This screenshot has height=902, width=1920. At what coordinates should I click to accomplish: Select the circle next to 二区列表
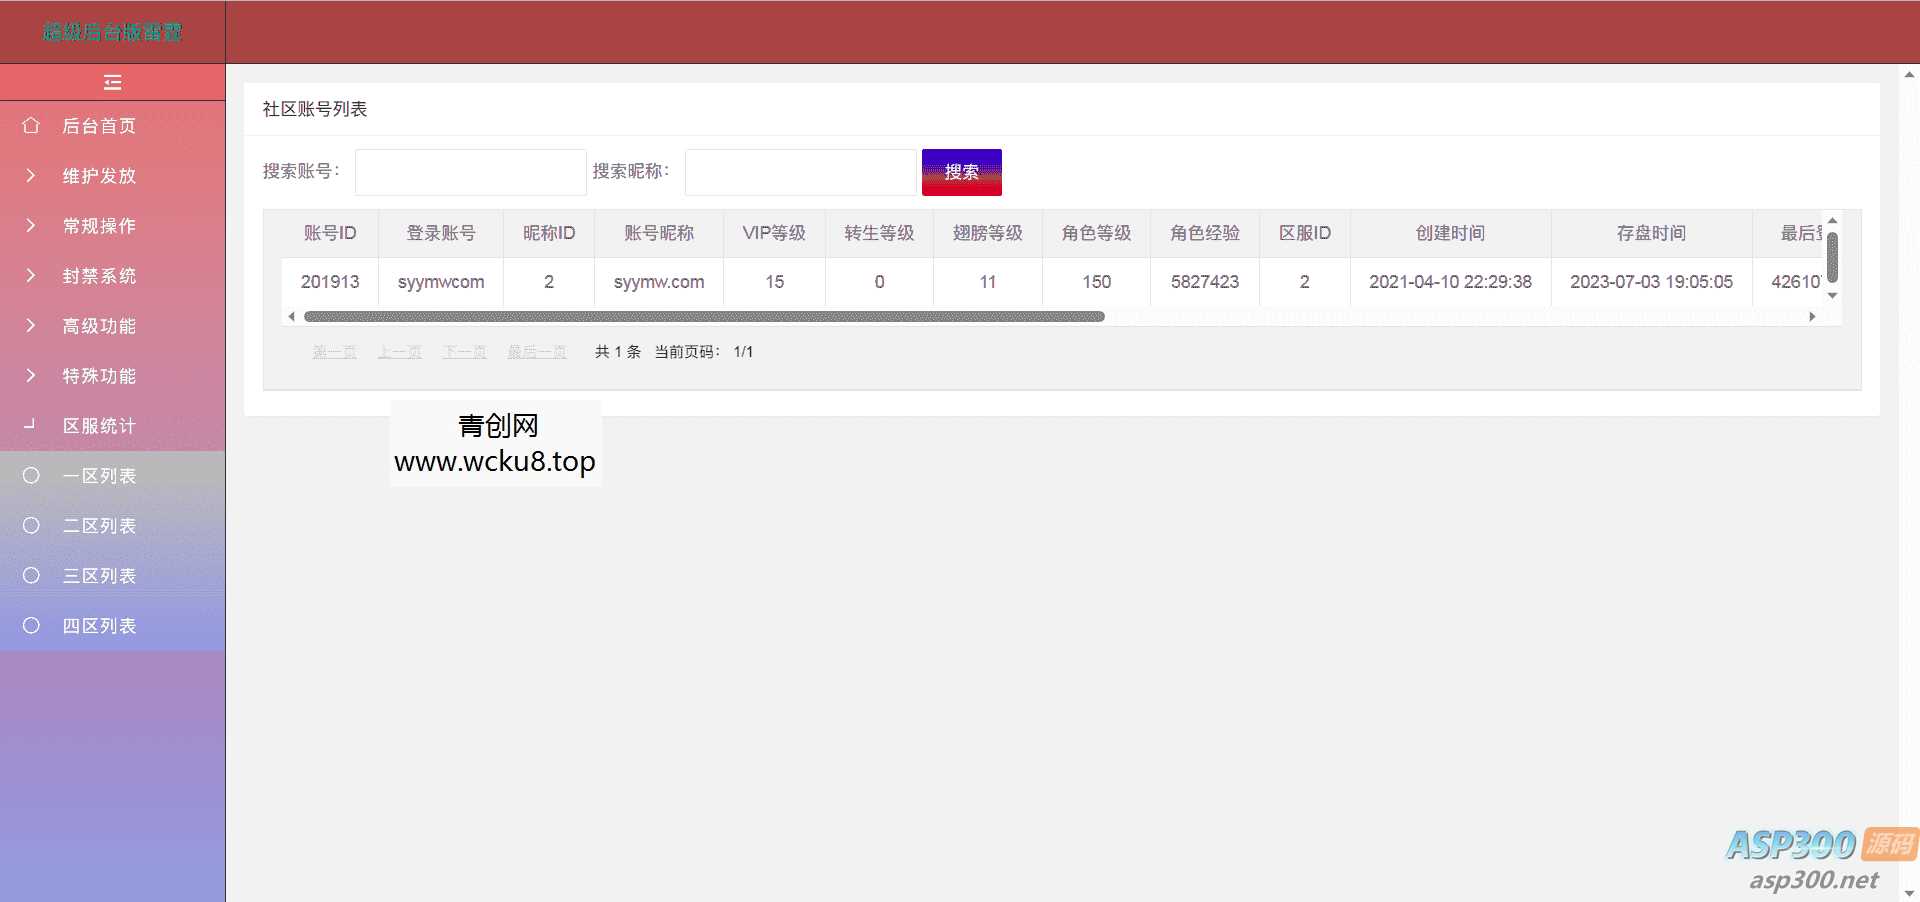tap(30, 525)
